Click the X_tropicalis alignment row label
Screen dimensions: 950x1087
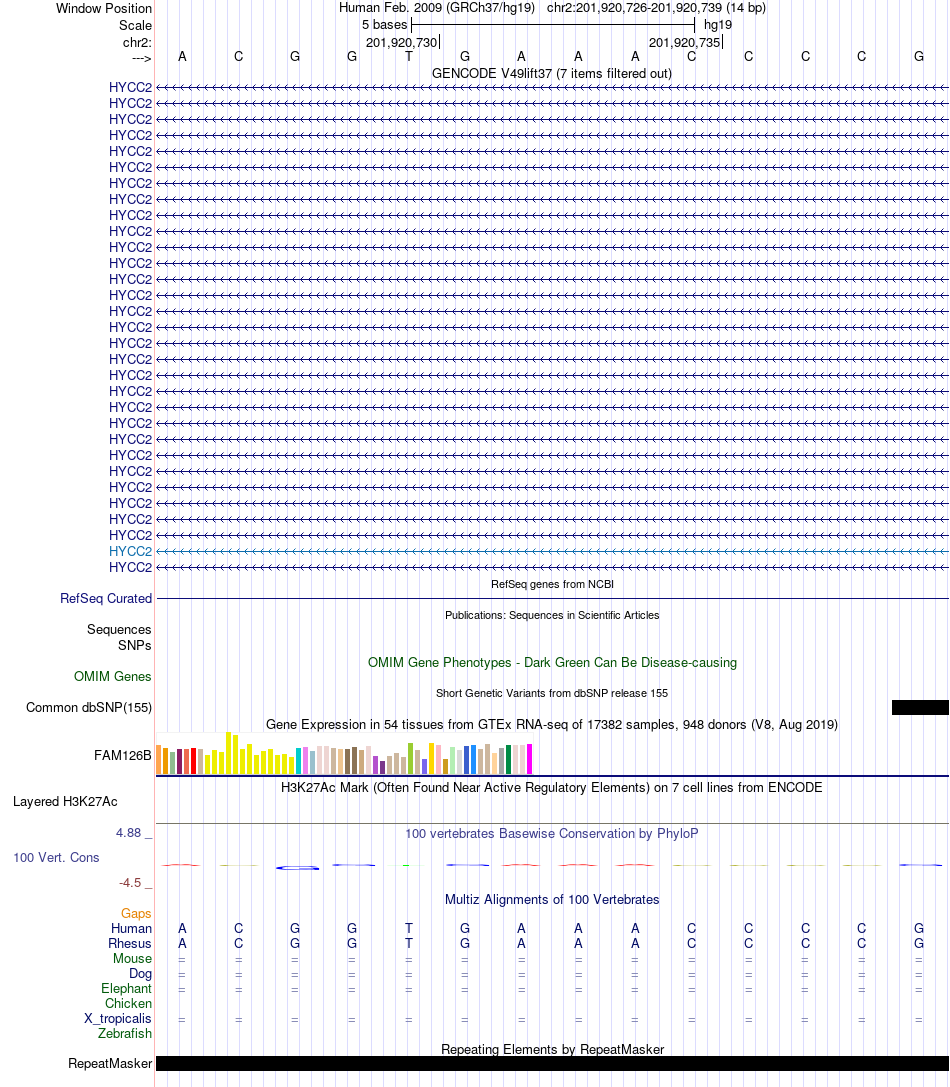[x=118, y=1018]
